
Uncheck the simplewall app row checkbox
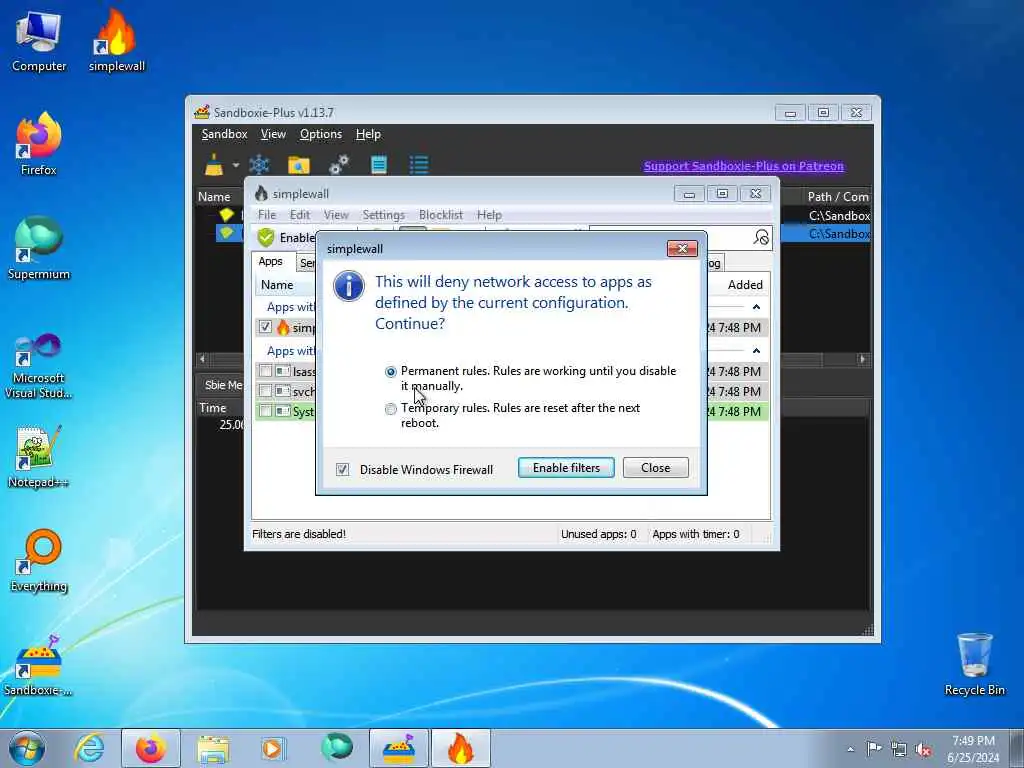pyautogui.click(x=265, y=327)
